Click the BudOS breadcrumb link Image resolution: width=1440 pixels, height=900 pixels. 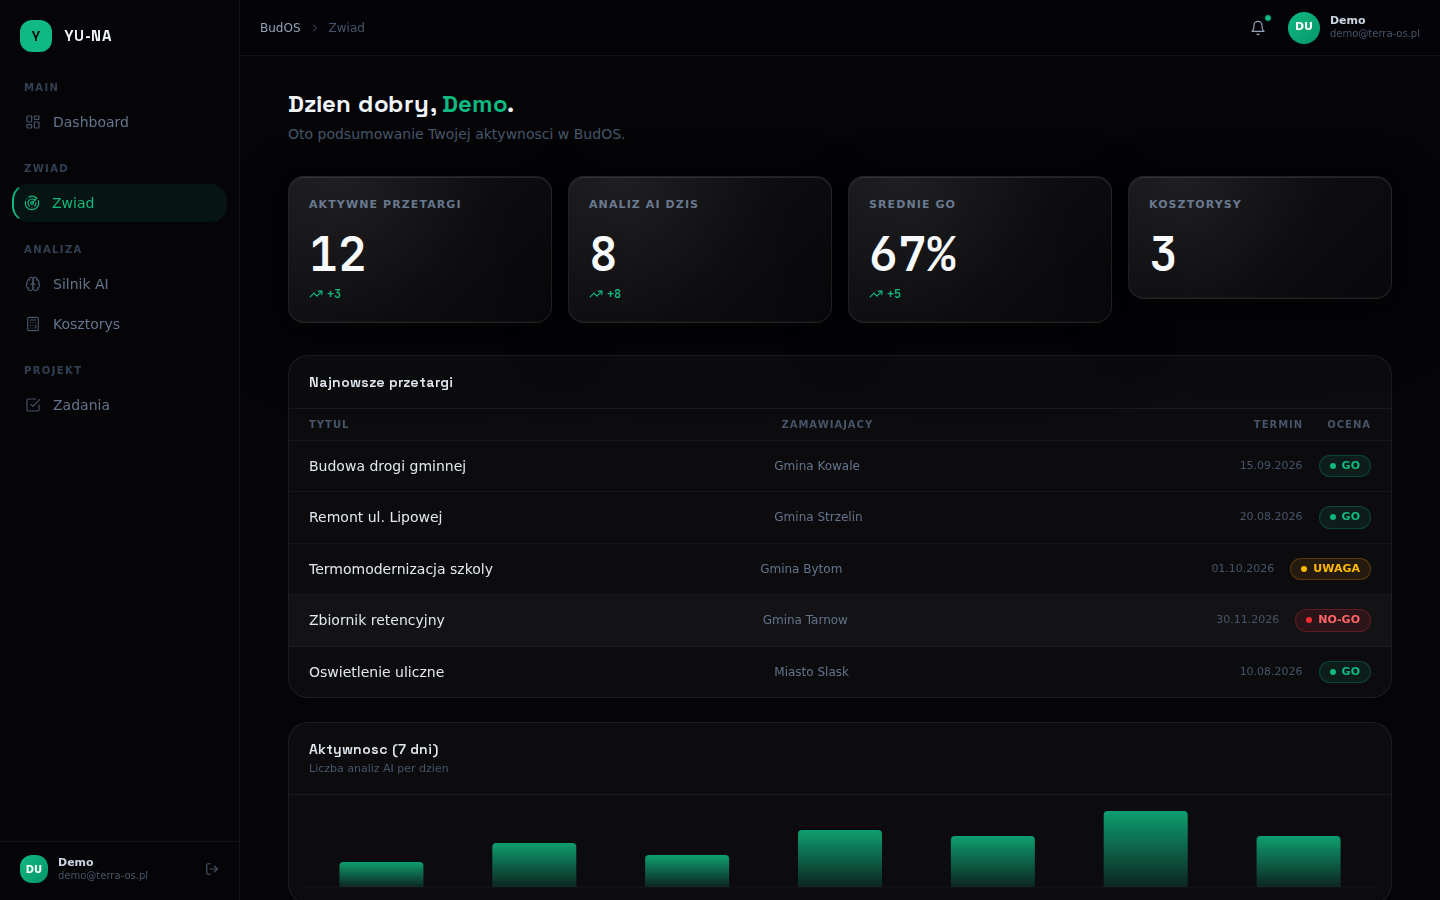click(280, 28)
